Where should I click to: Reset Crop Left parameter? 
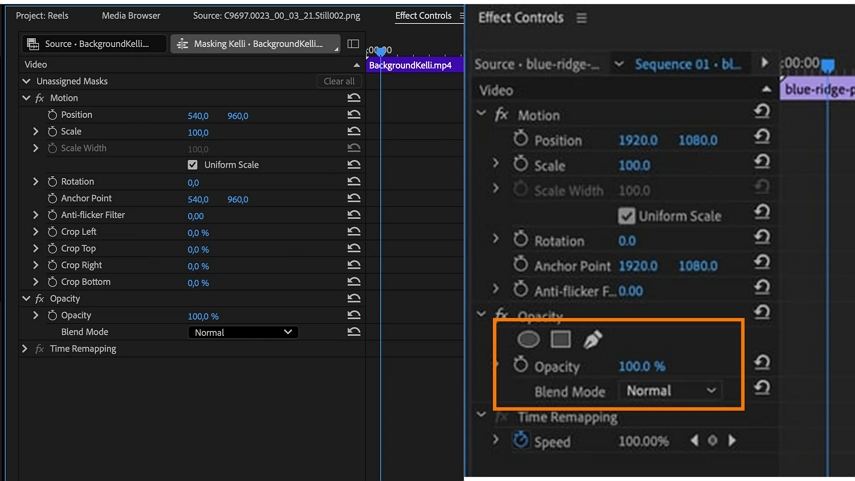[354, 232]
